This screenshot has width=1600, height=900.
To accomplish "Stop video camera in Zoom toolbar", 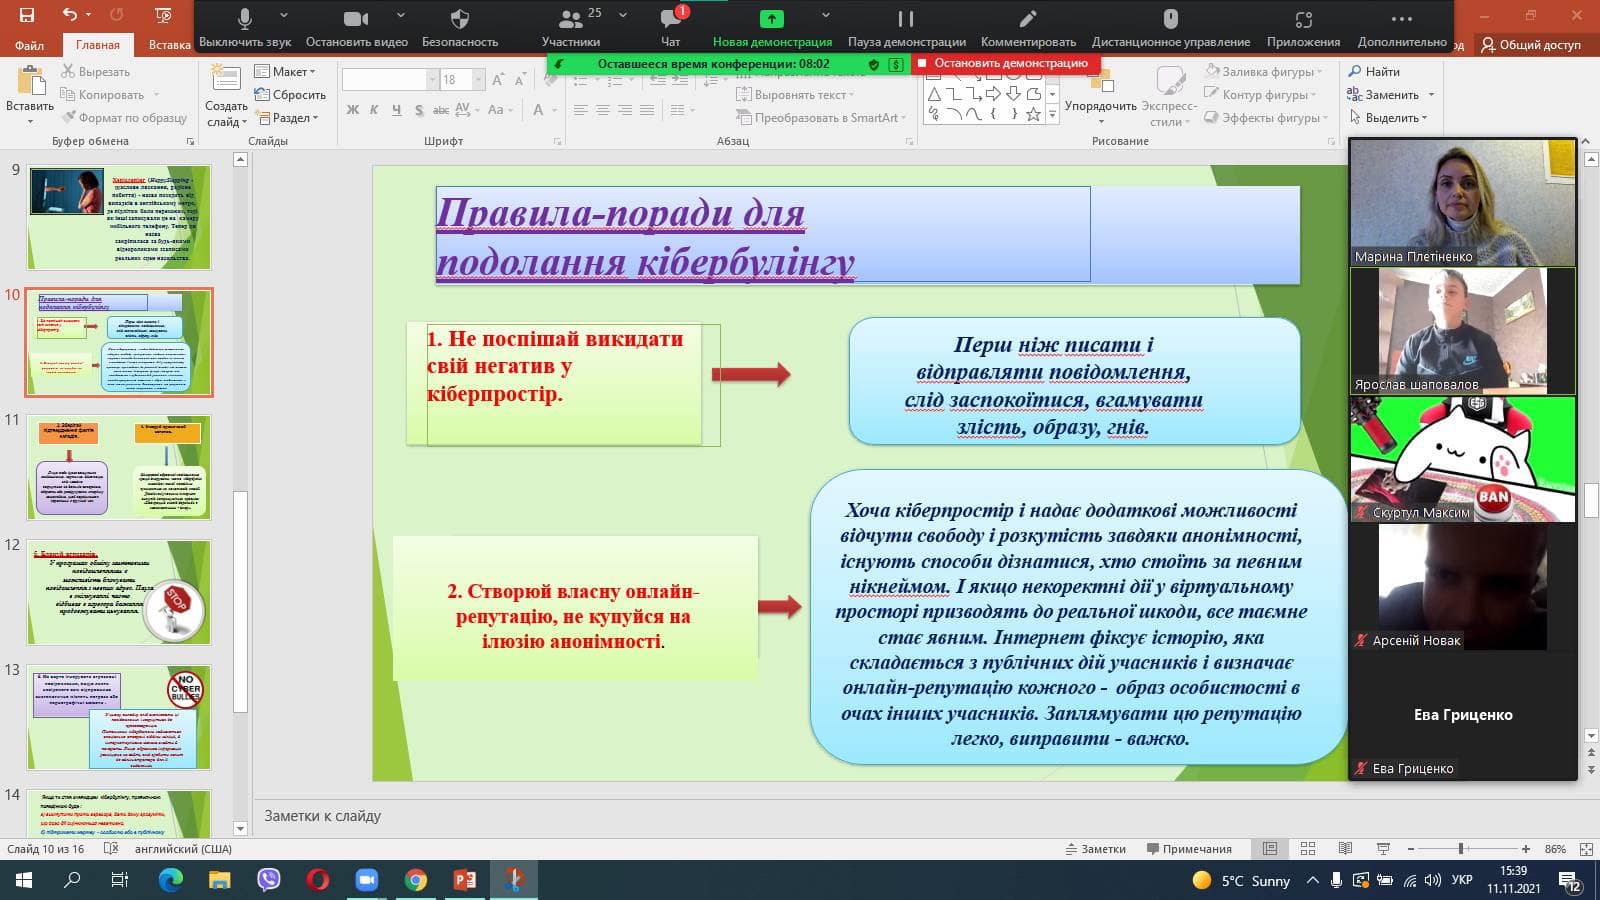I will pos(356,27).
